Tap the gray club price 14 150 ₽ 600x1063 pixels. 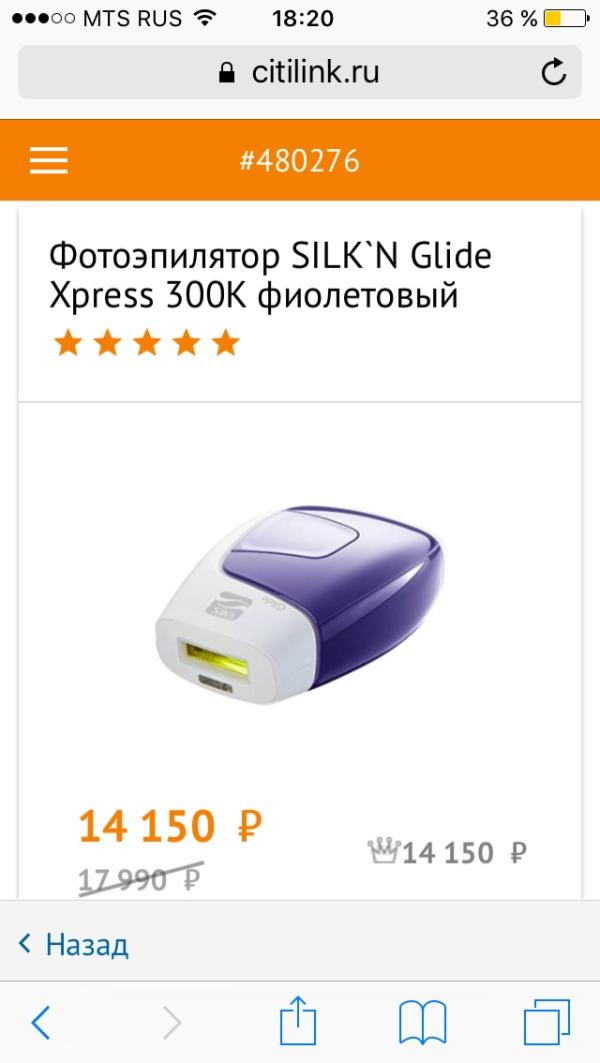(464, 852)
